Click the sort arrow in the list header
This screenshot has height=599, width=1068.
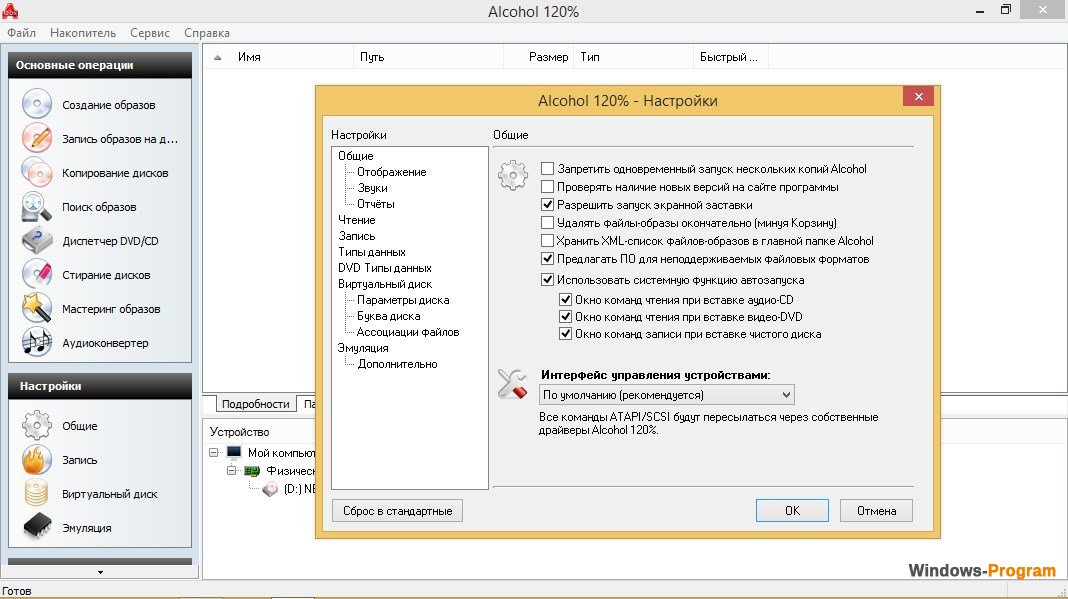click(x=217, y=57)
